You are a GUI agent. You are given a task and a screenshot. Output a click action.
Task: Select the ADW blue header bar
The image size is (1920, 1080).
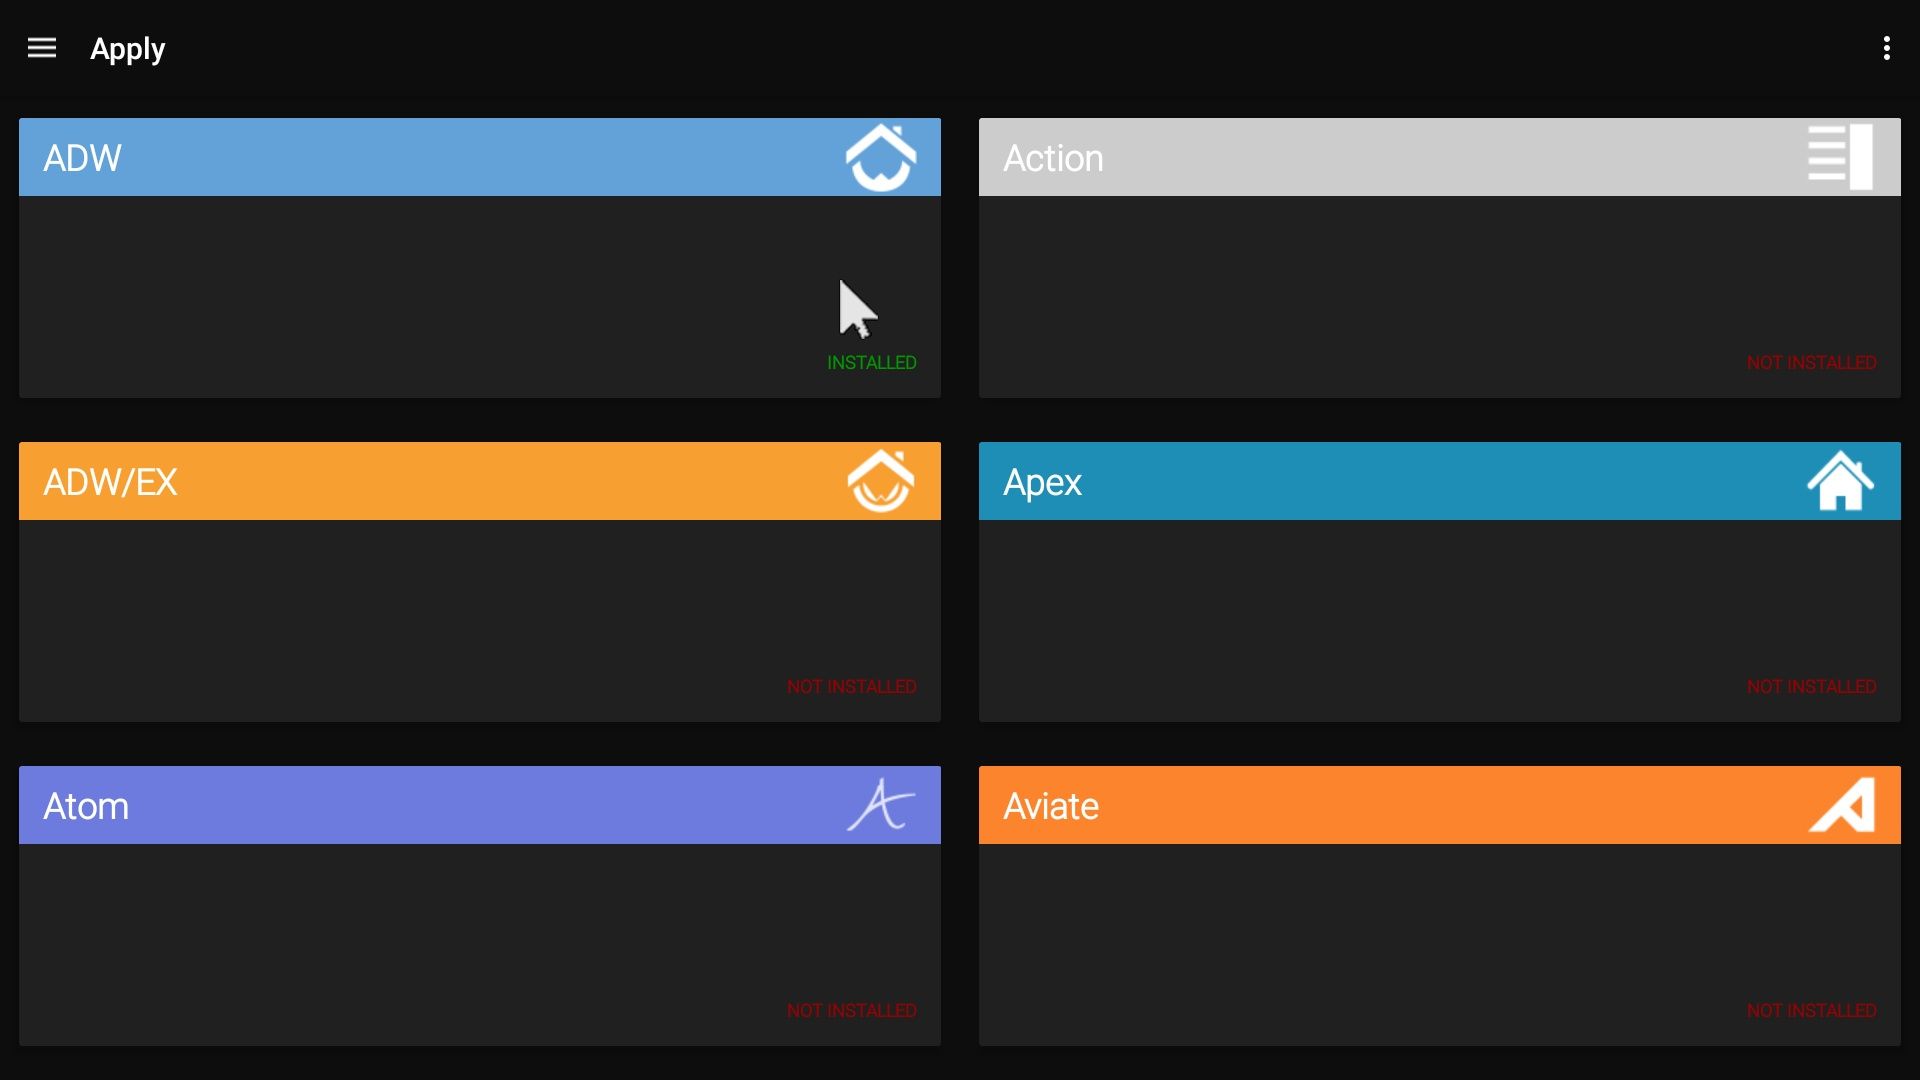(x=450, y=157)
